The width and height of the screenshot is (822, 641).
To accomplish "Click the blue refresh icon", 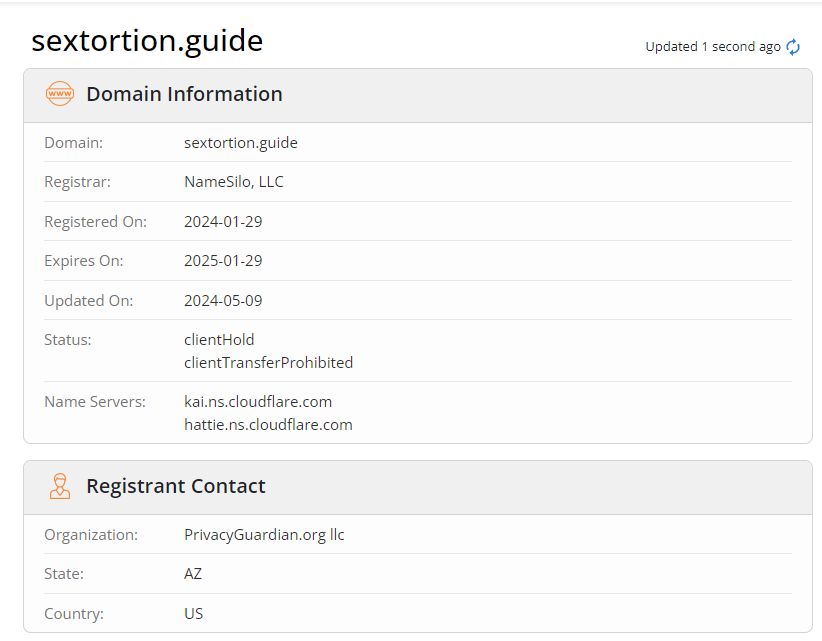I will [x=793, y=47].
